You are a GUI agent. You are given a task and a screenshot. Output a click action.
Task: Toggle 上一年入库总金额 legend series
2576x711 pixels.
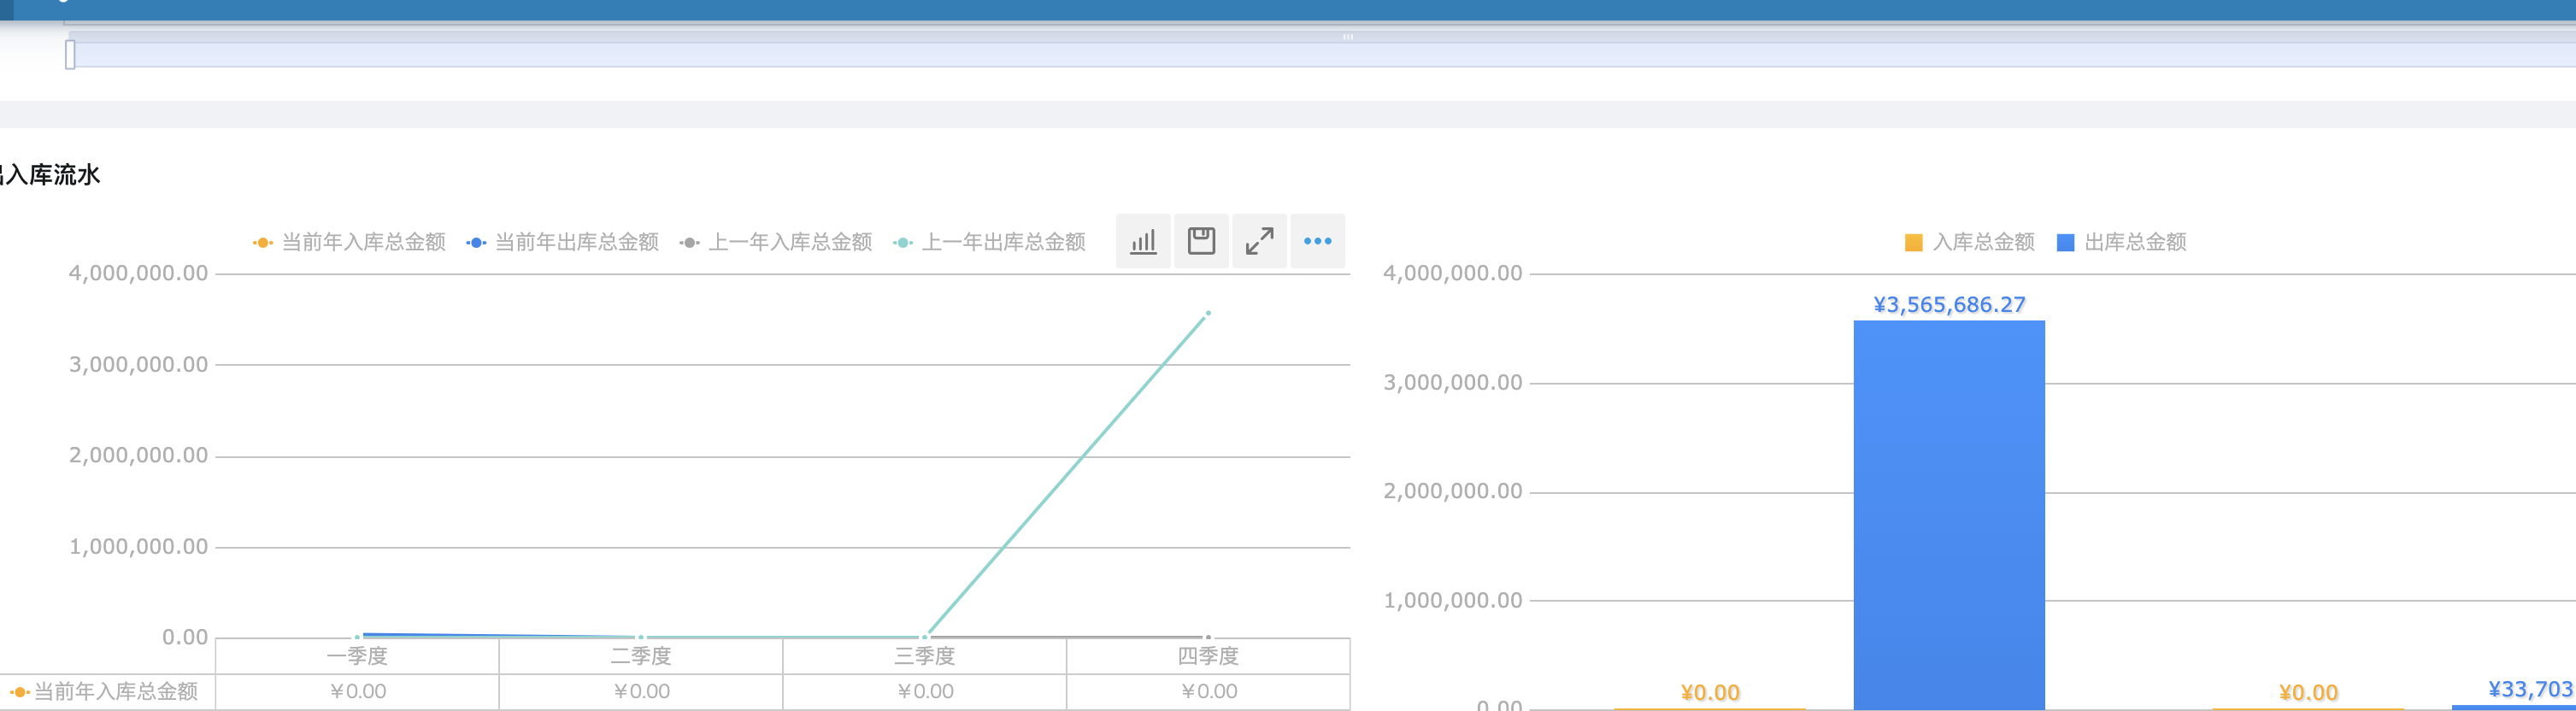click(x=775, y=242)
